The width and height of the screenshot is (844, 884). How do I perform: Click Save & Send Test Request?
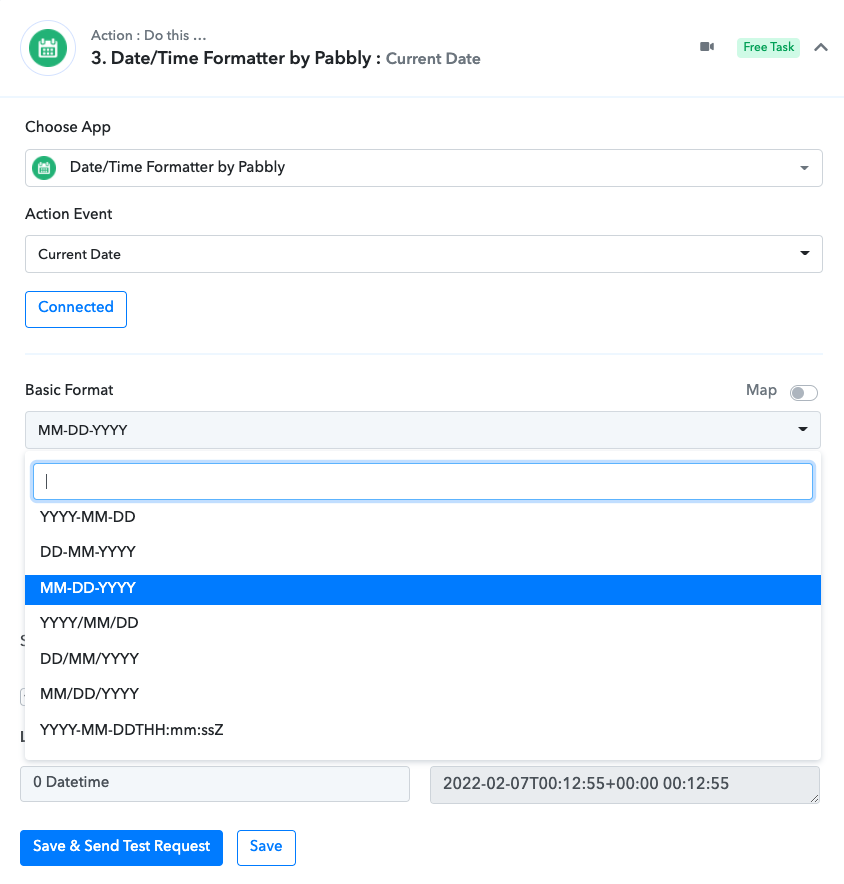121,847
